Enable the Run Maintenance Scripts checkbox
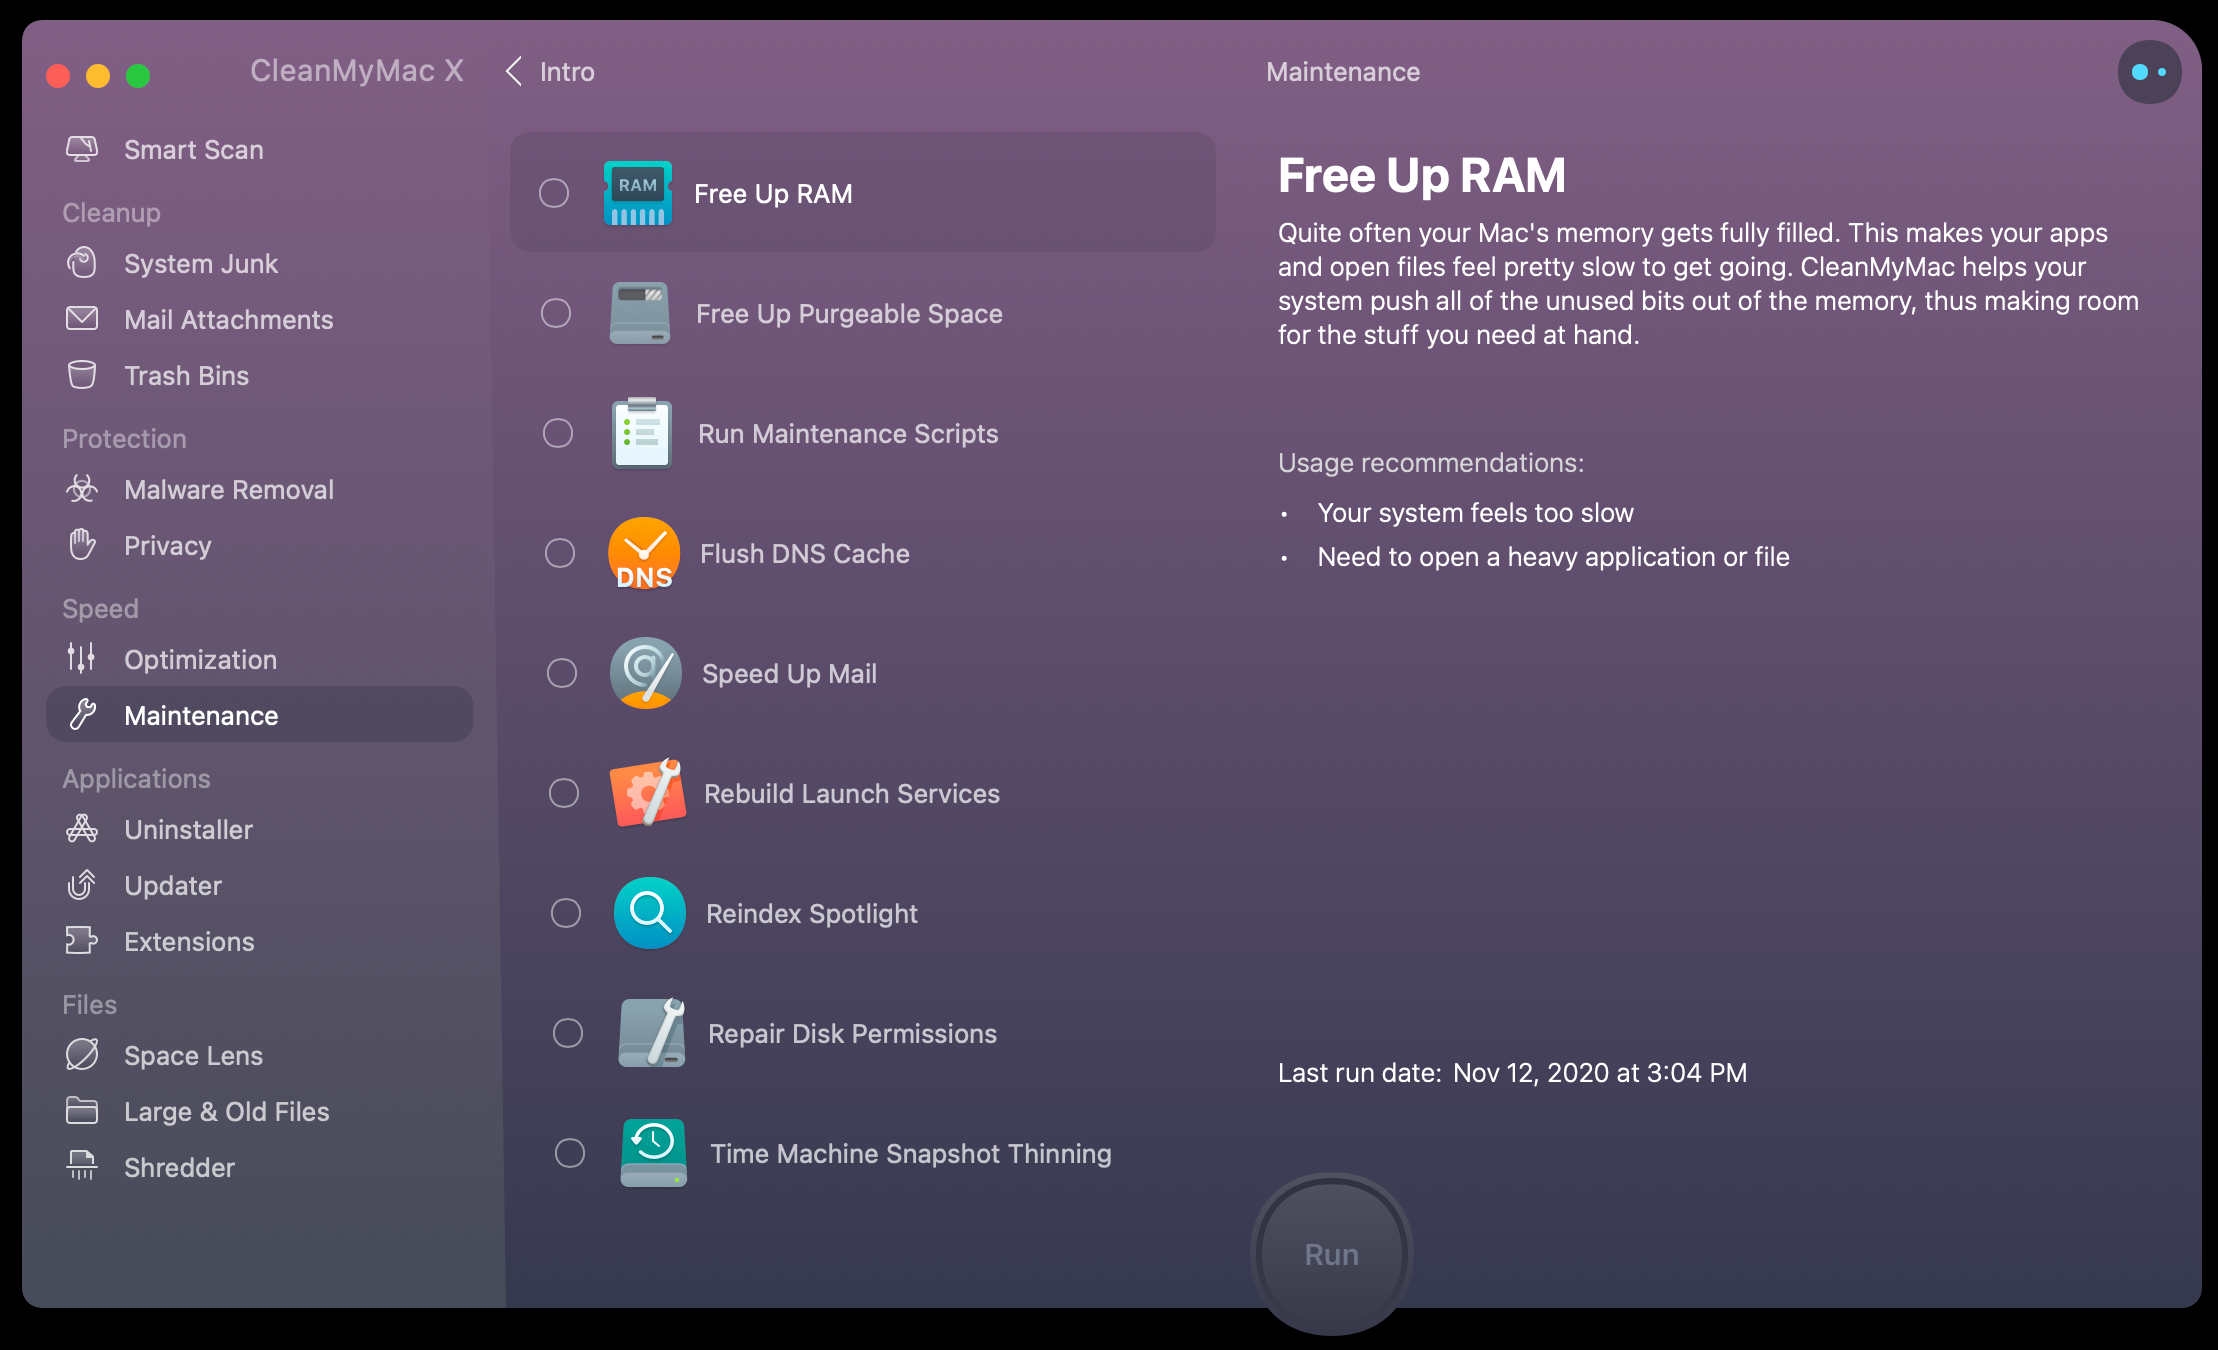The image size is (2218, 1350). 561,434
